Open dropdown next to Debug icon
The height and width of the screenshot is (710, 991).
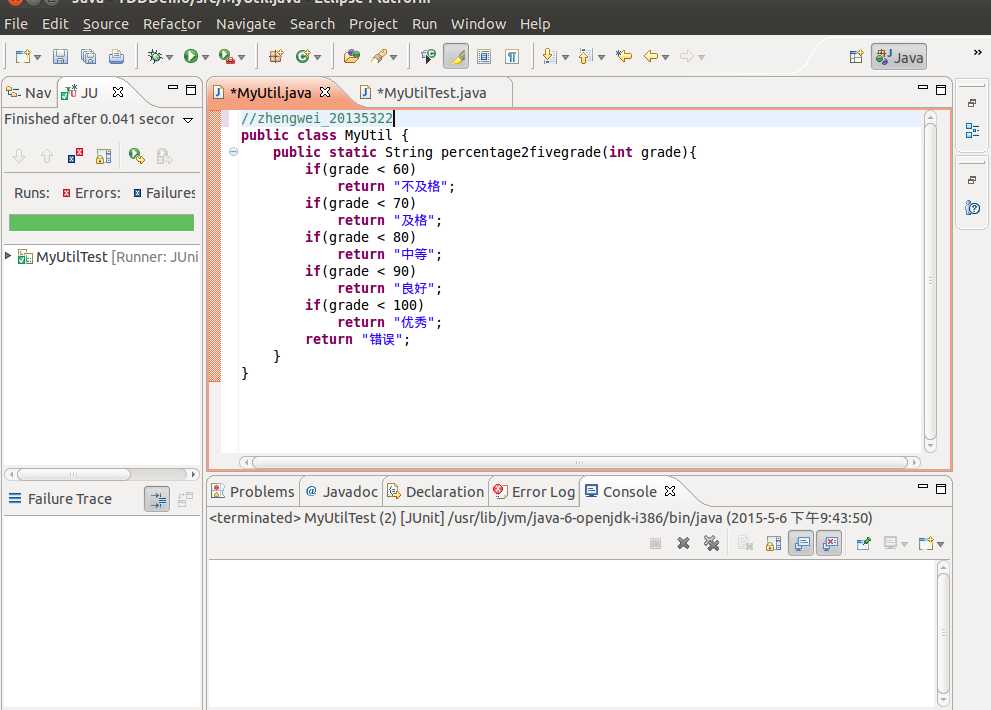click(169, 58)
